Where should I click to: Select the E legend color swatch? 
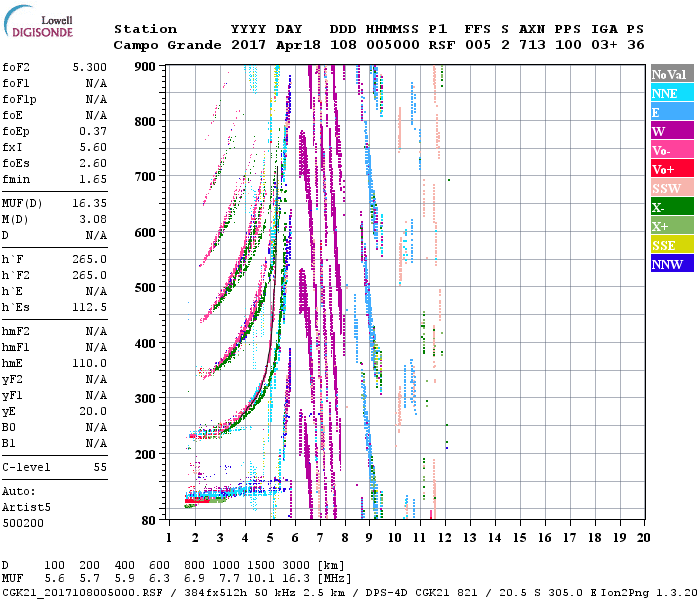[672, 112]
